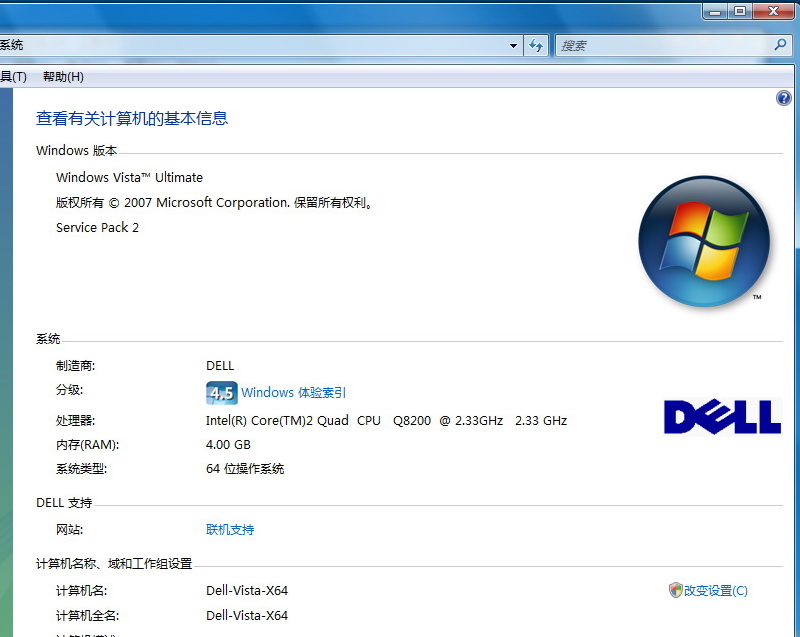The width and height of the screenshot is (800, 637).
Task: Click the 4.5 experience index badge
Action: coord(221,393)
